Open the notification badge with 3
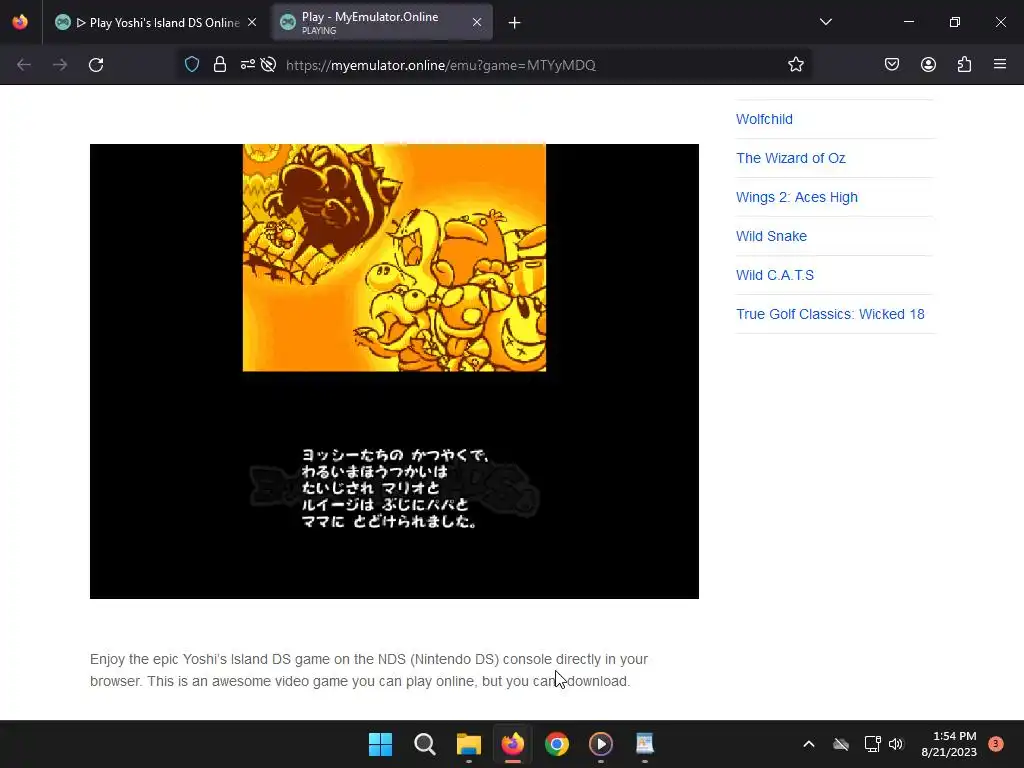 click(x=995, y=744)
